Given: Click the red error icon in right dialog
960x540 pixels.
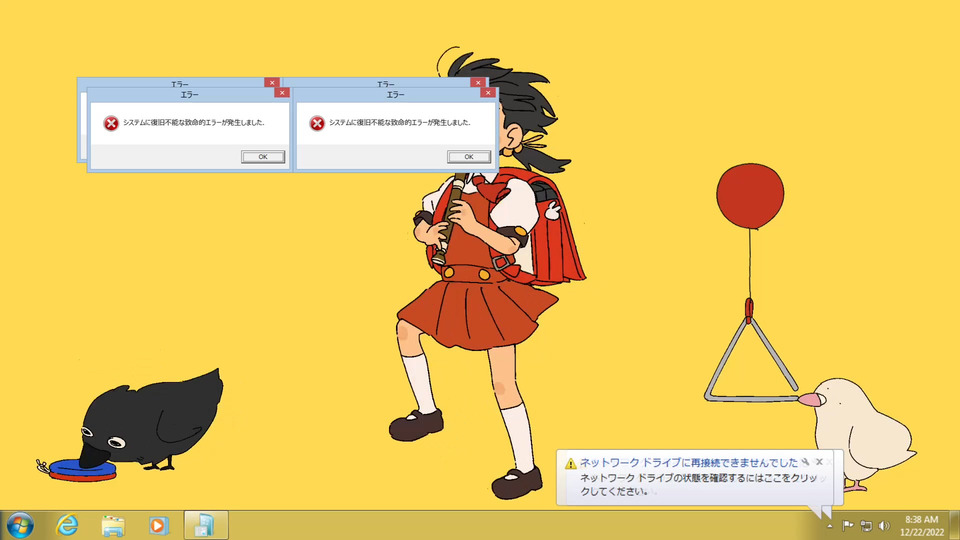Looking at the screenshot, I should click(317, 123).
